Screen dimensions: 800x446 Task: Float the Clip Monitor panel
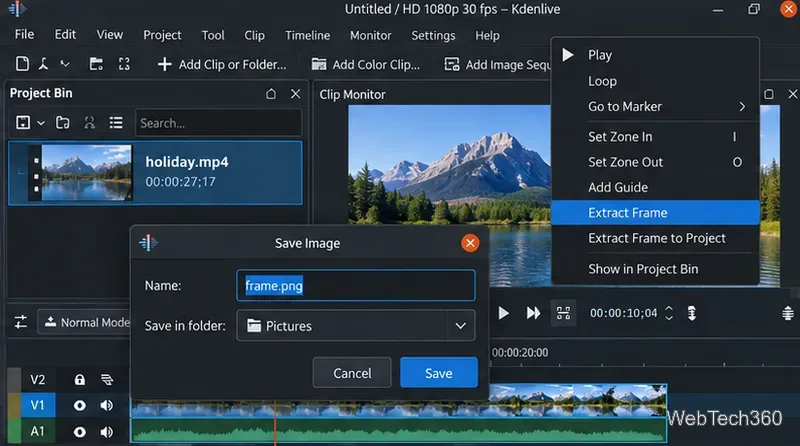pos(769,94)
